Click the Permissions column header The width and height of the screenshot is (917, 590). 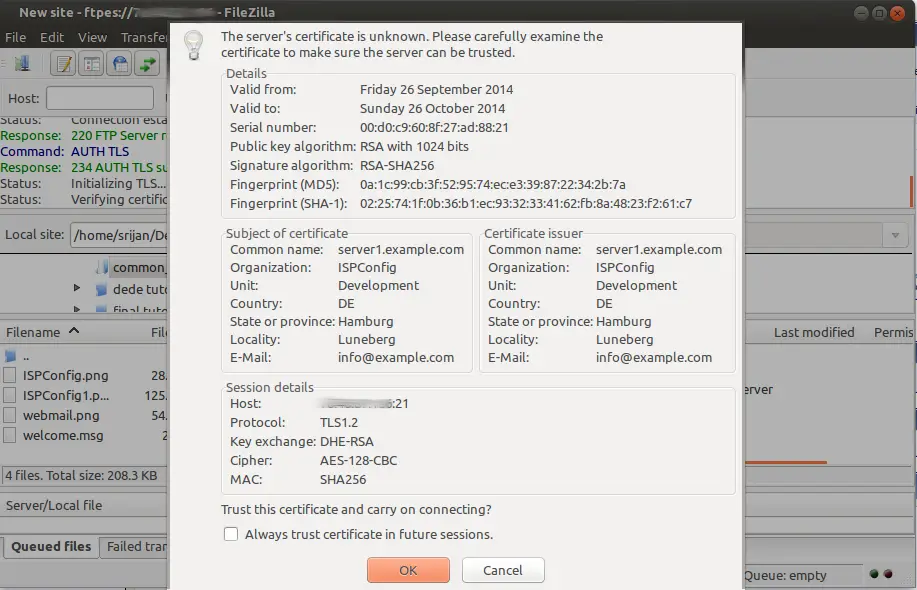(894, 332)
